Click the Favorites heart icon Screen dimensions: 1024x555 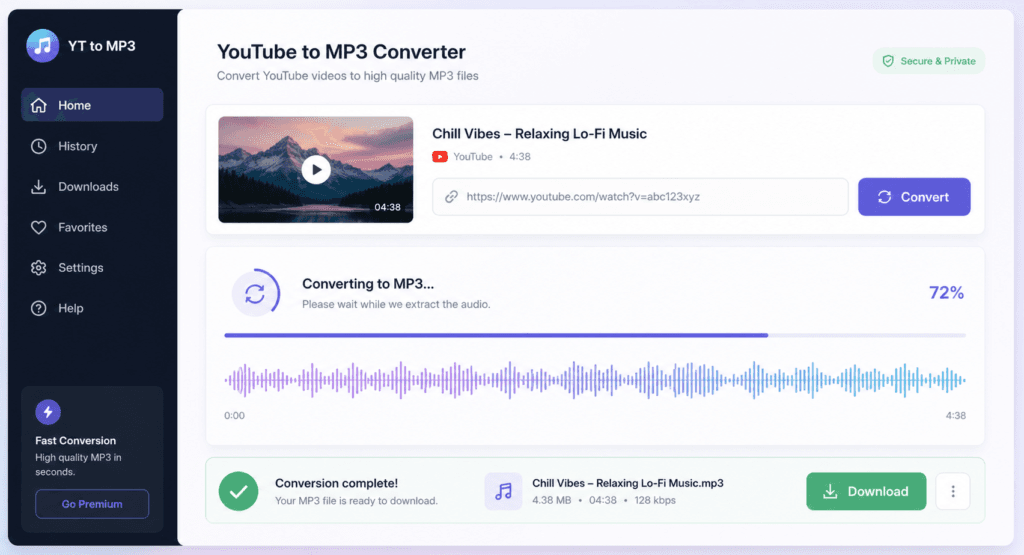pos(39,227)
